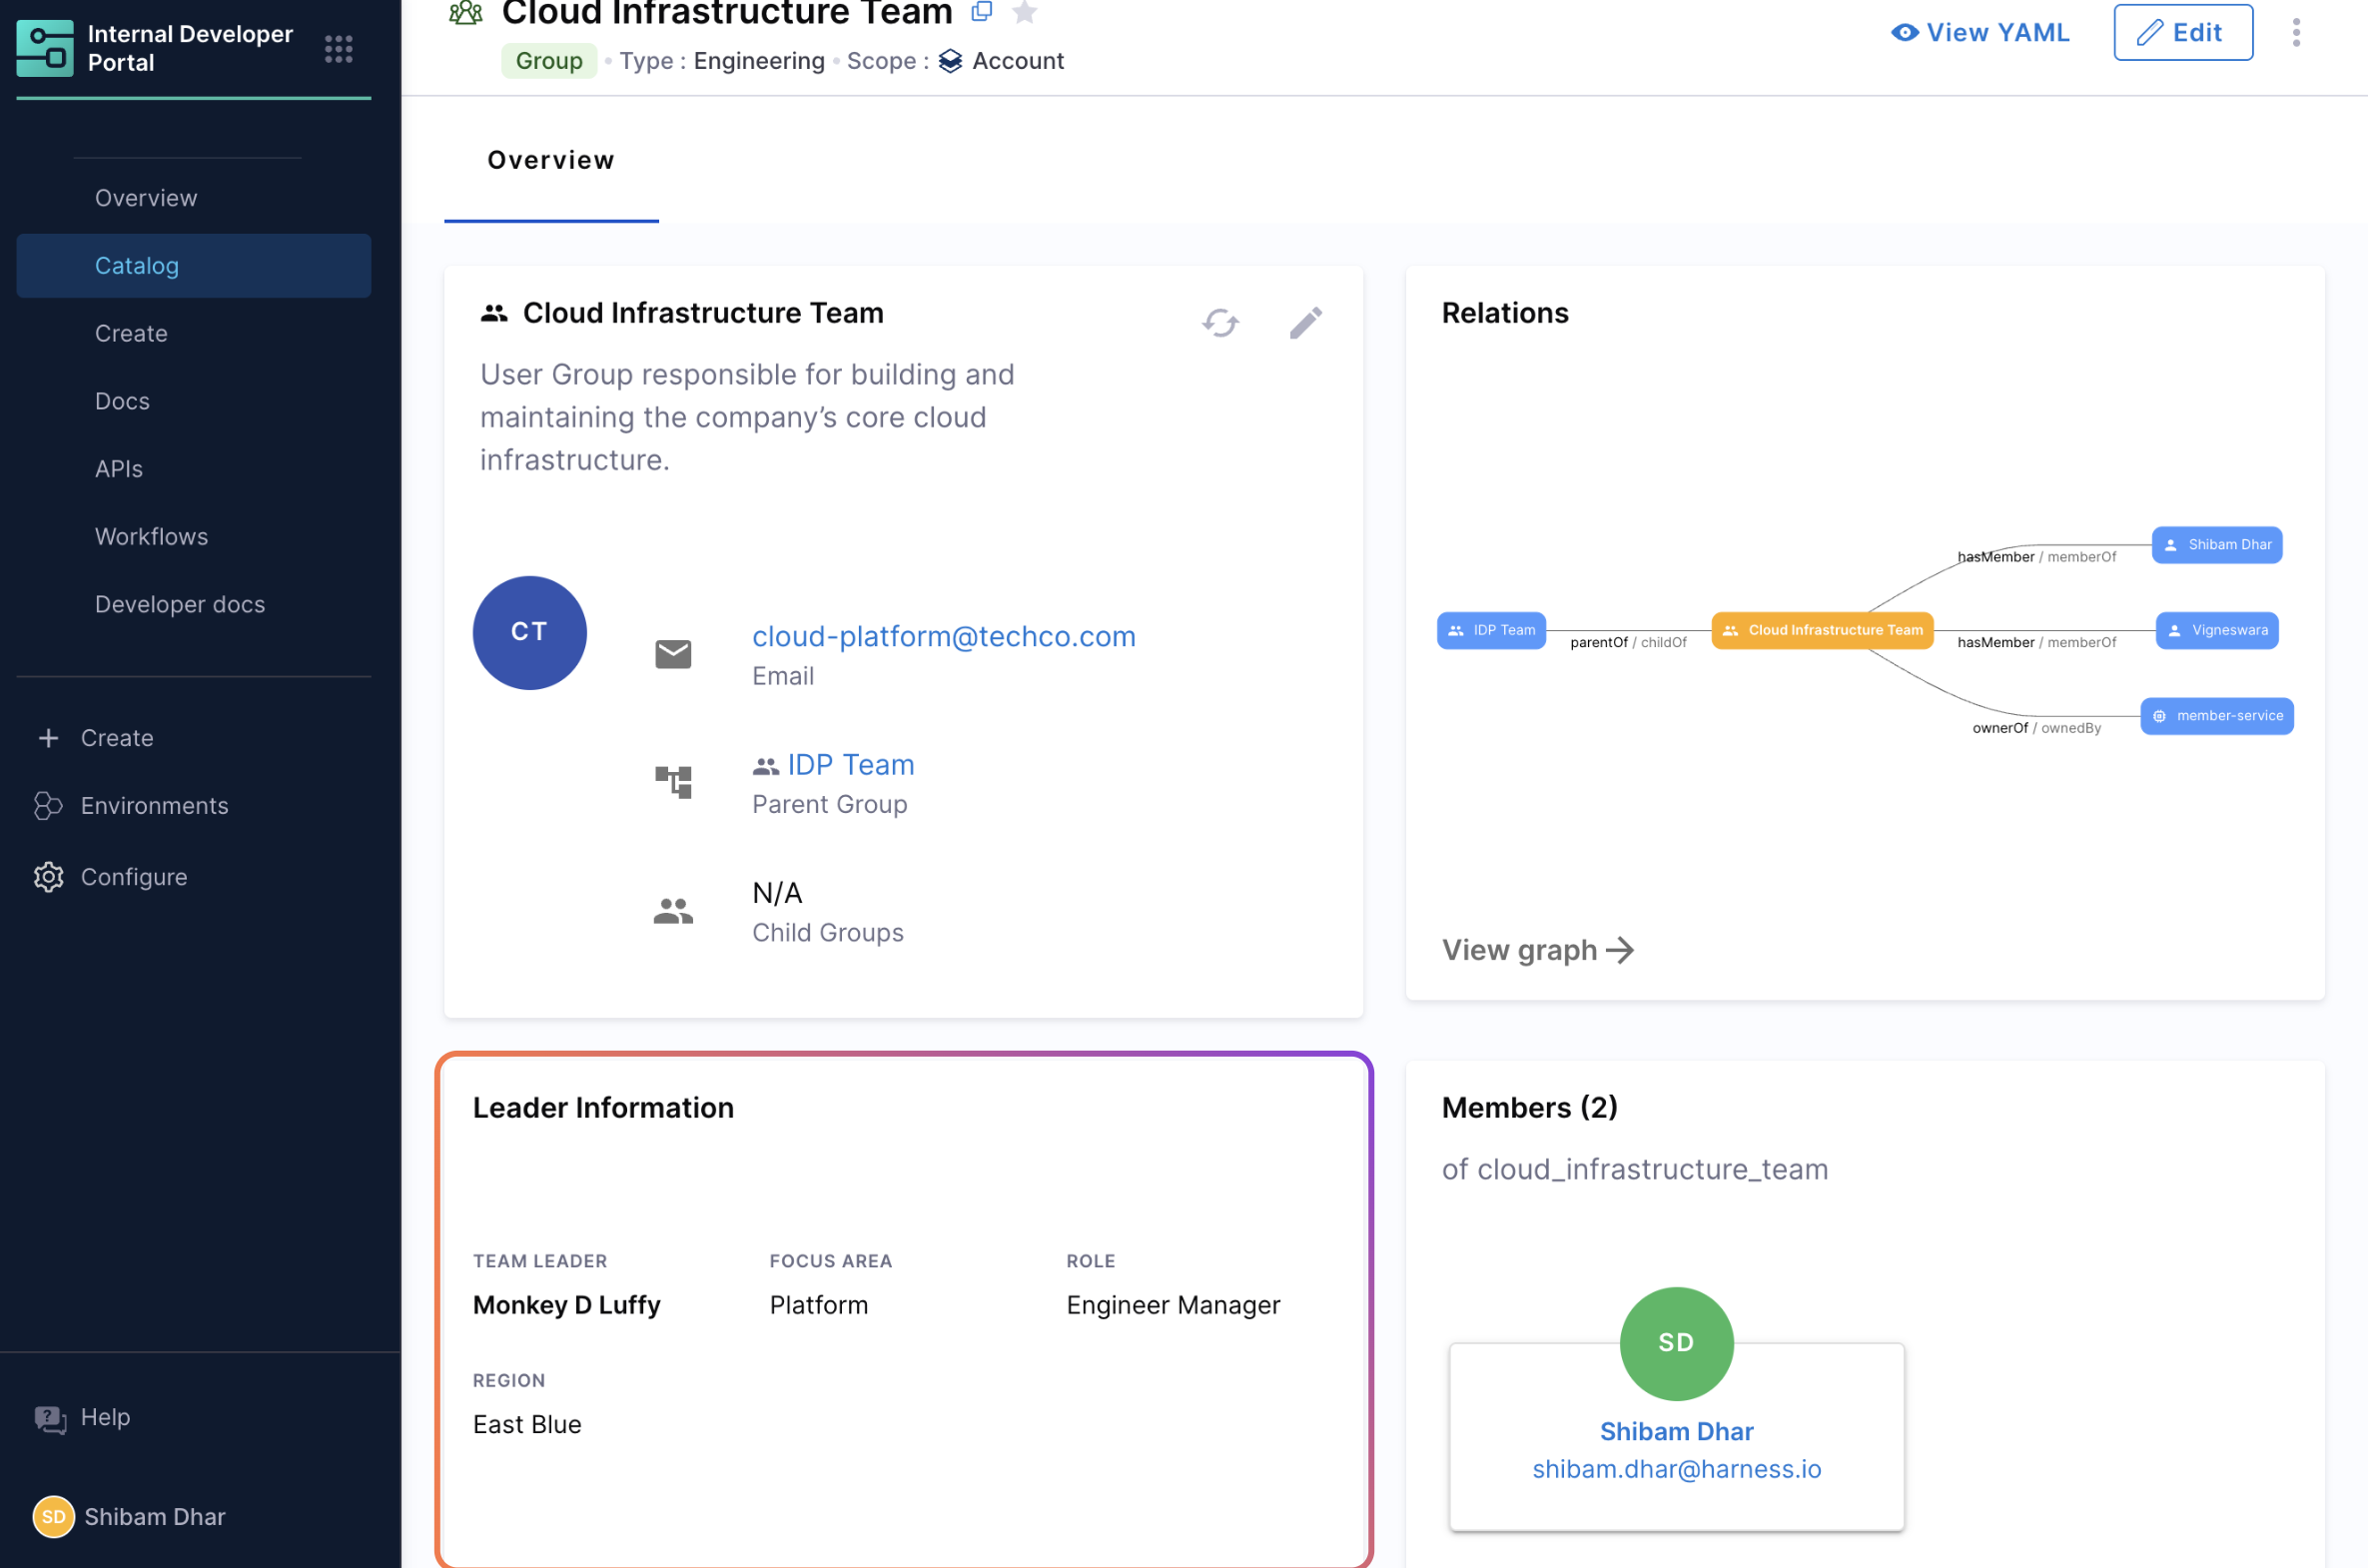Open Docs in the sidebar
This screenshot has height=1568, width=2369.
click(x=122, y=402)
